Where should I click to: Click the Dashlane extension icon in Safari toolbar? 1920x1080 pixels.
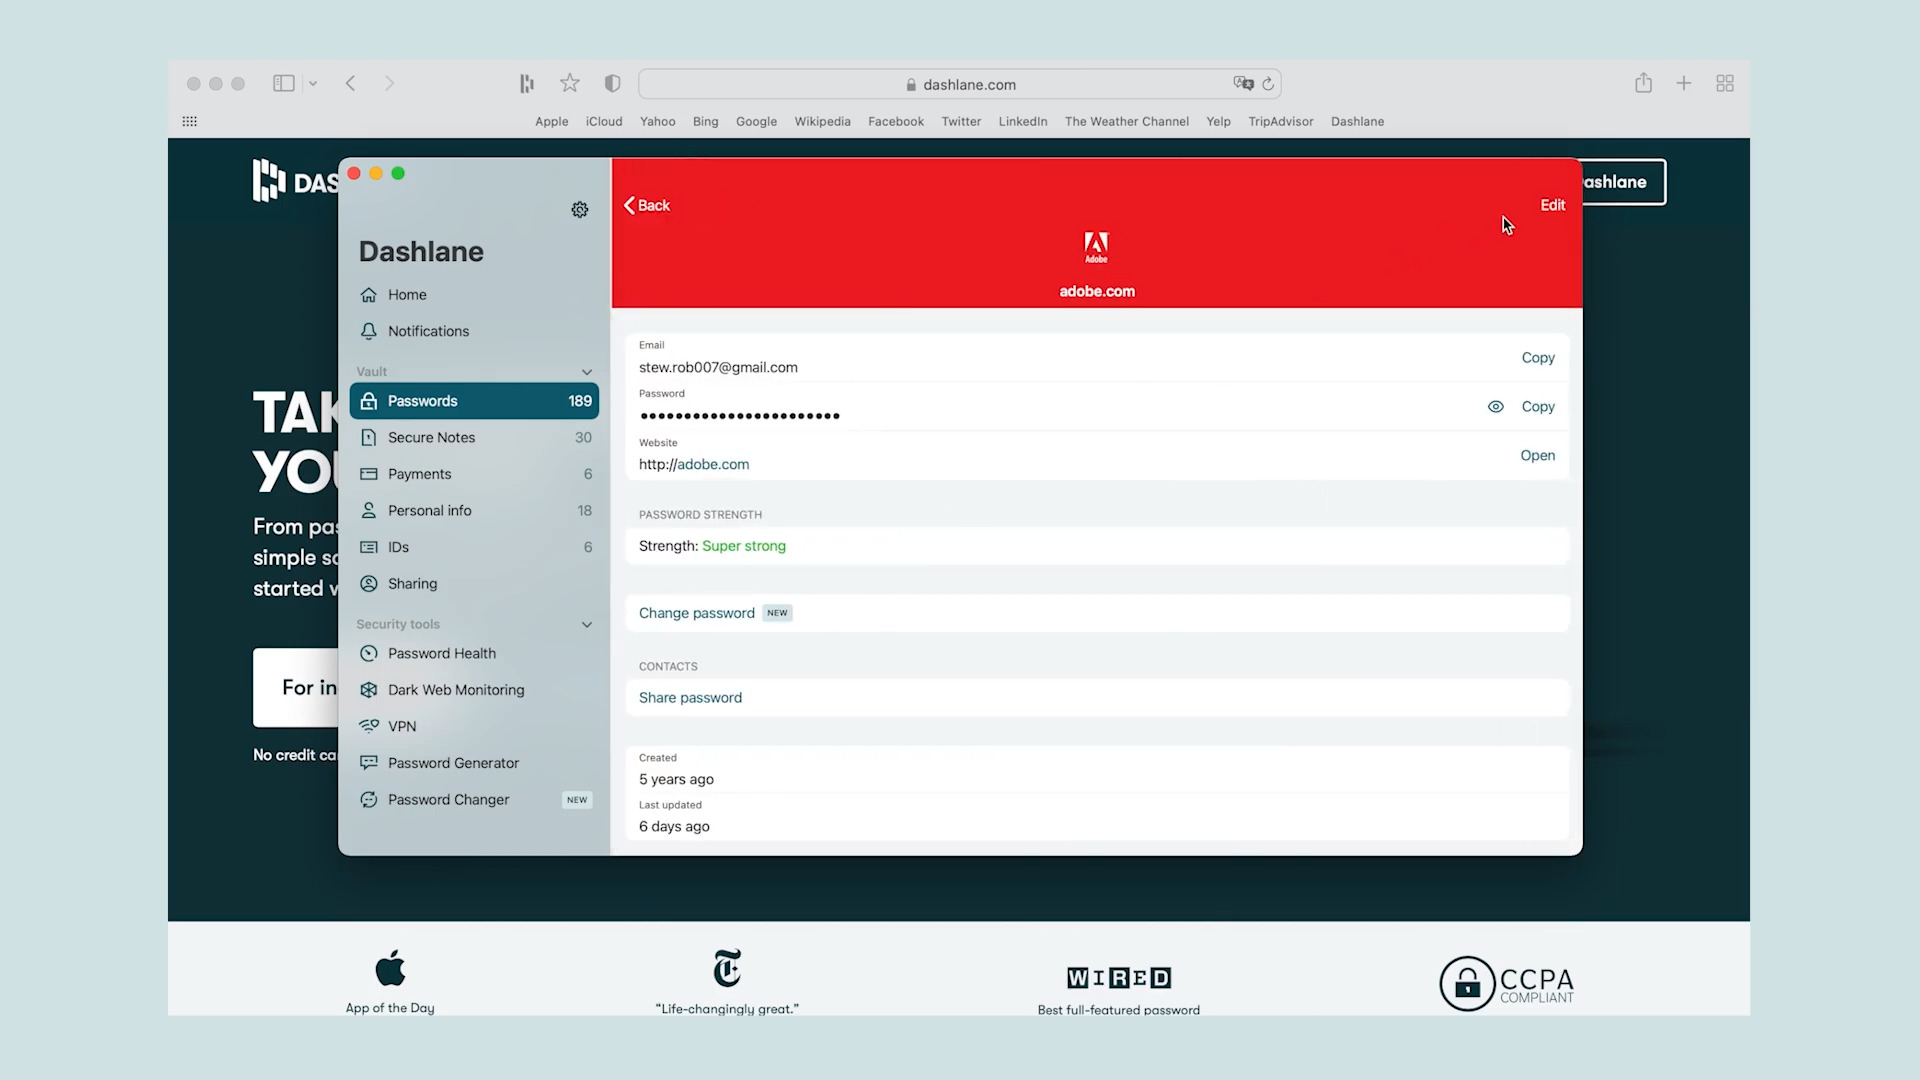pyautogui.click(x=527, y=84)
